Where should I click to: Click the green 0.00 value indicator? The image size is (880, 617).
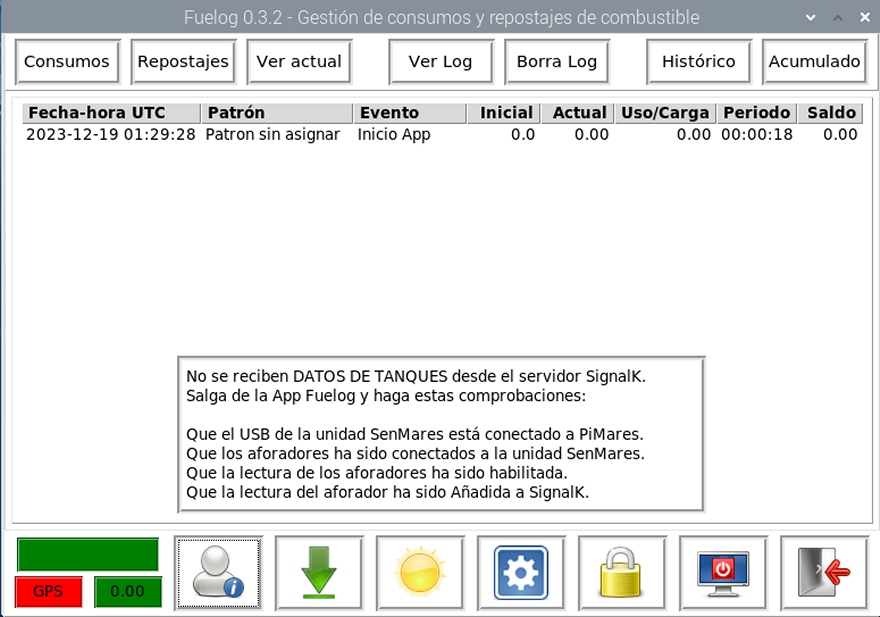pyautogui.click(x=127, y=591)
